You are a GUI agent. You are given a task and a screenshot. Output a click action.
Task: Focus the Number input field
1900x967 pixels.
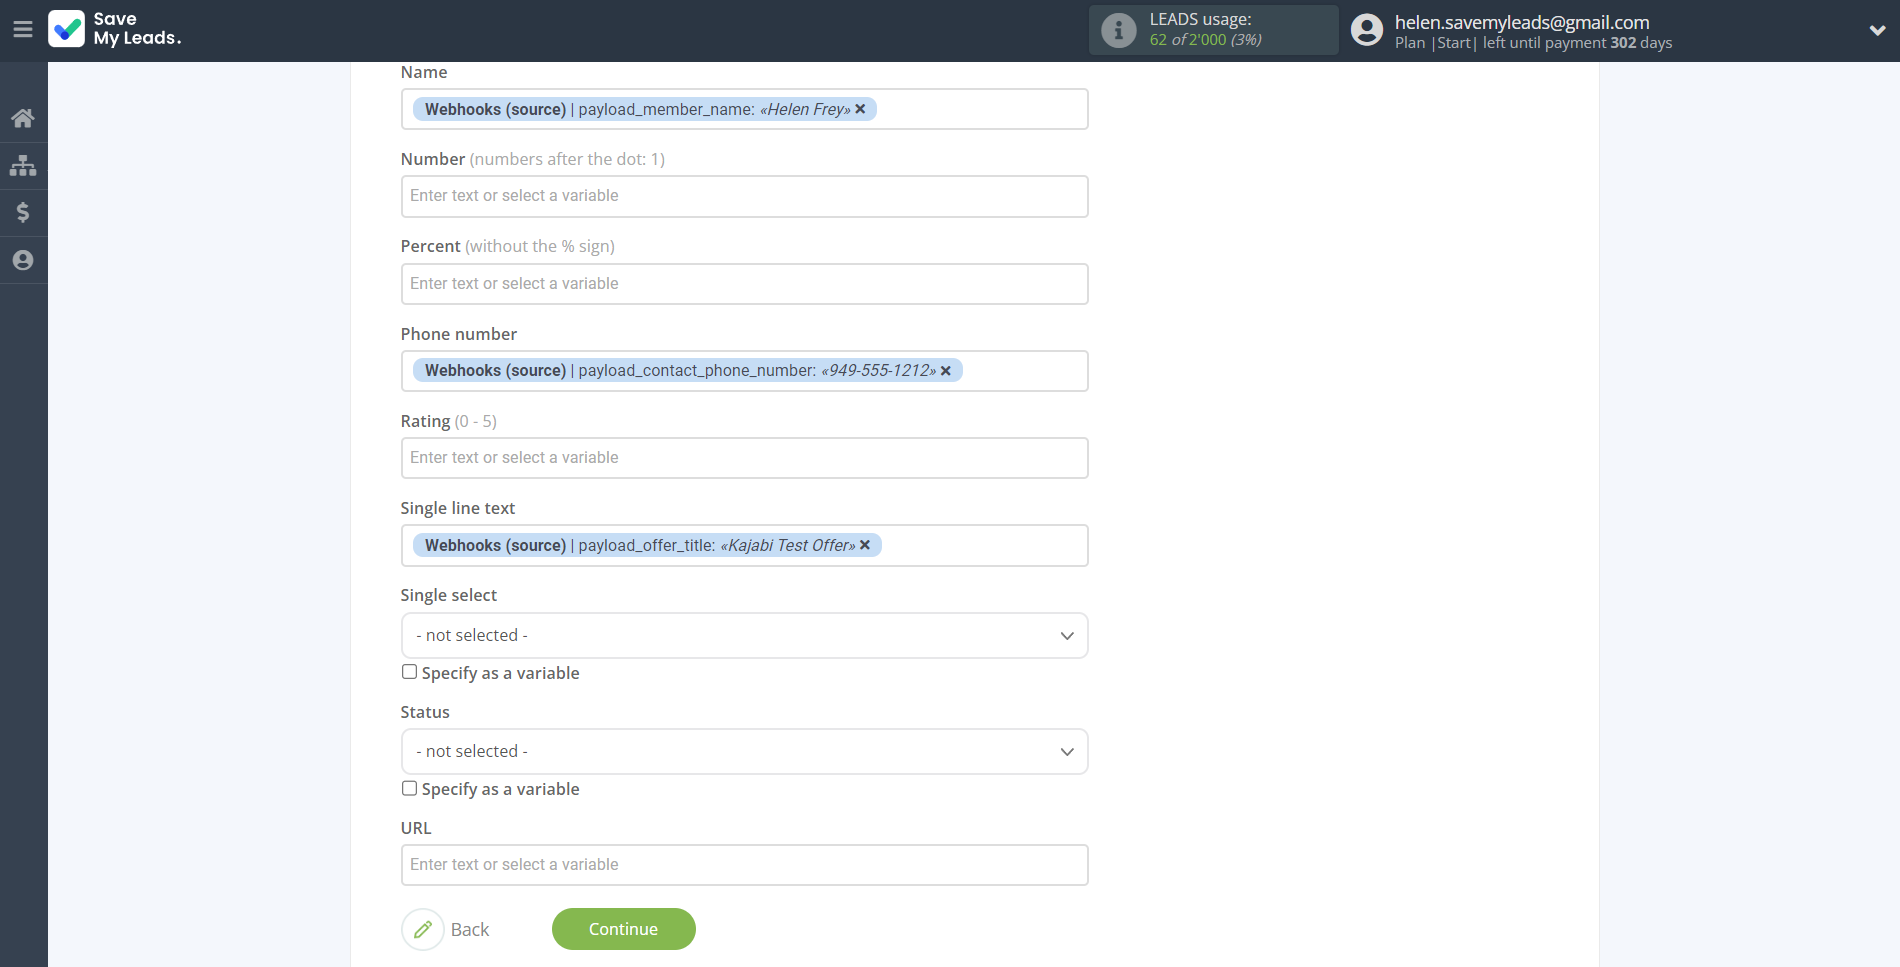pyautogui.click(x=744, y=196)
